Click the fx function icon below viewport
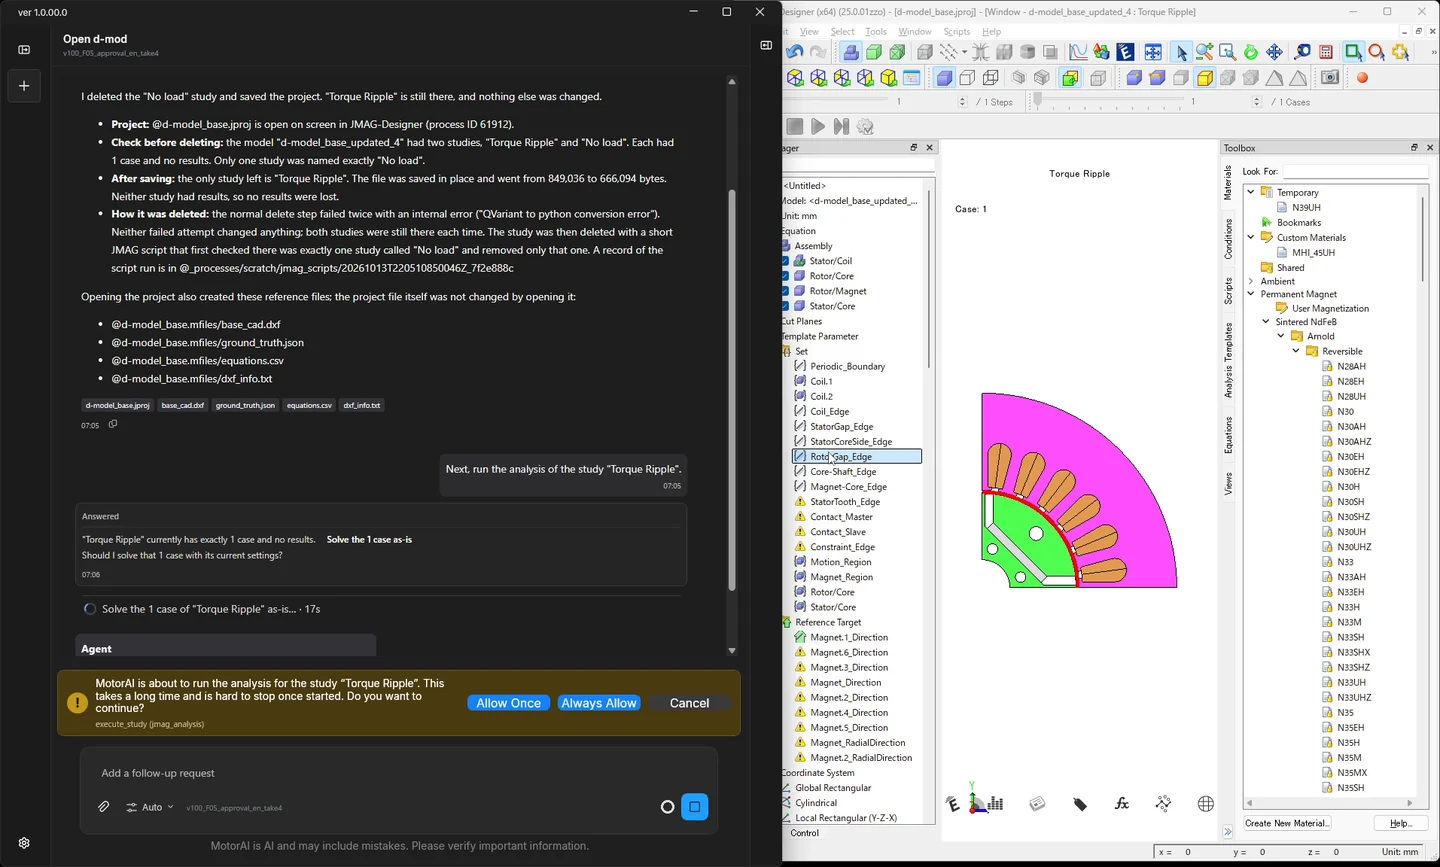The image size is (1440, 867). point(1122,804)
